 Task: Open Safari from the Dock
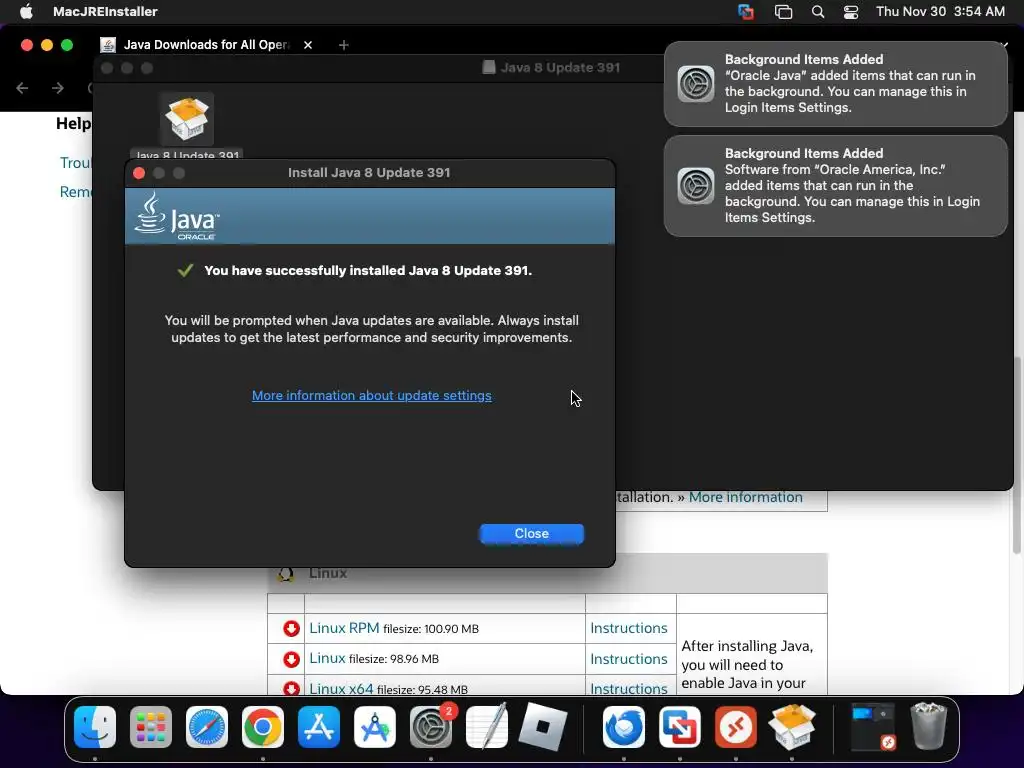coord(207,727)
